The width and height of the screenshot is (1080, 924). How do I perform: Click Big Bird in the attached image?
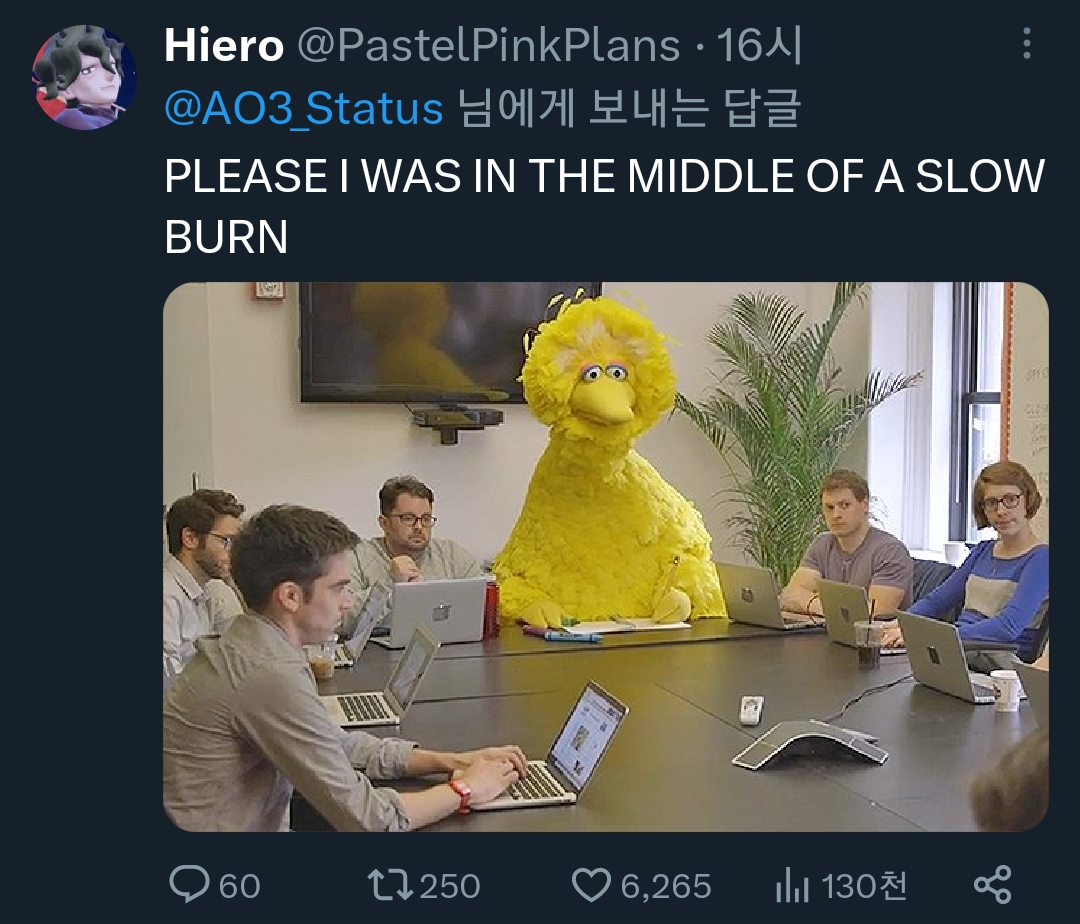coord(603,470)
